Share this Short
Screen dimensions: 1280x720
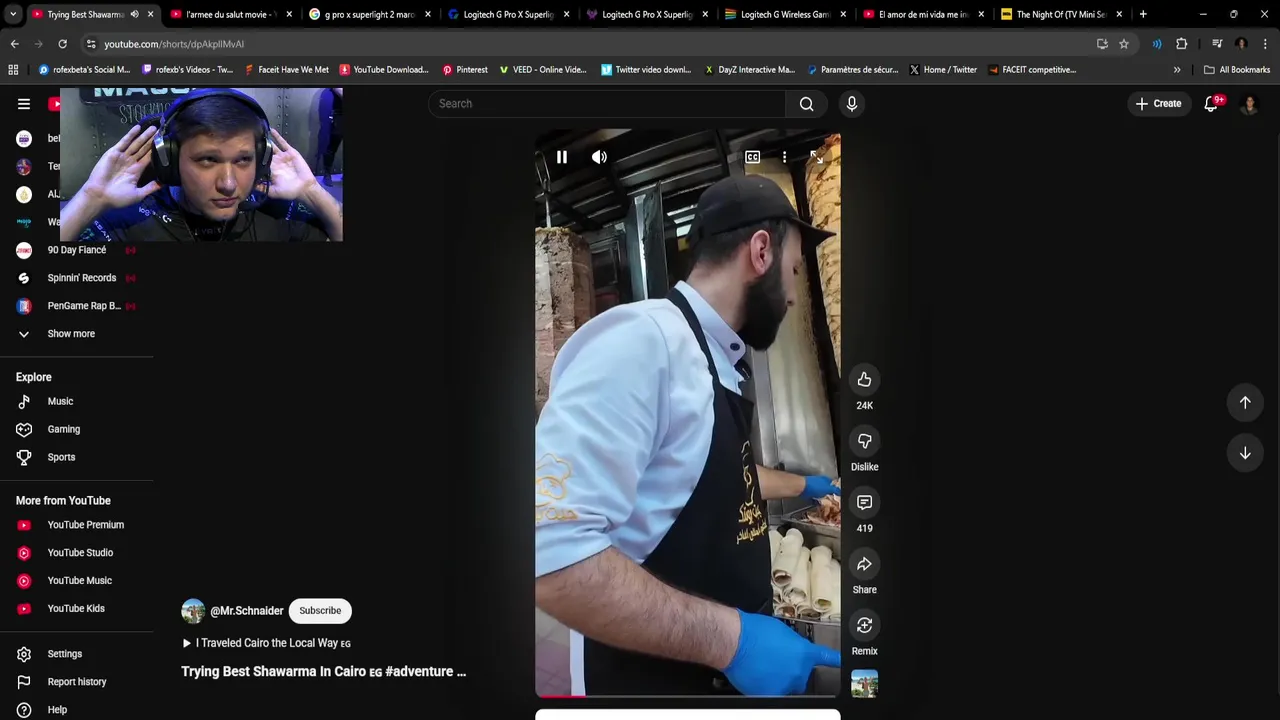pos(864,564)
